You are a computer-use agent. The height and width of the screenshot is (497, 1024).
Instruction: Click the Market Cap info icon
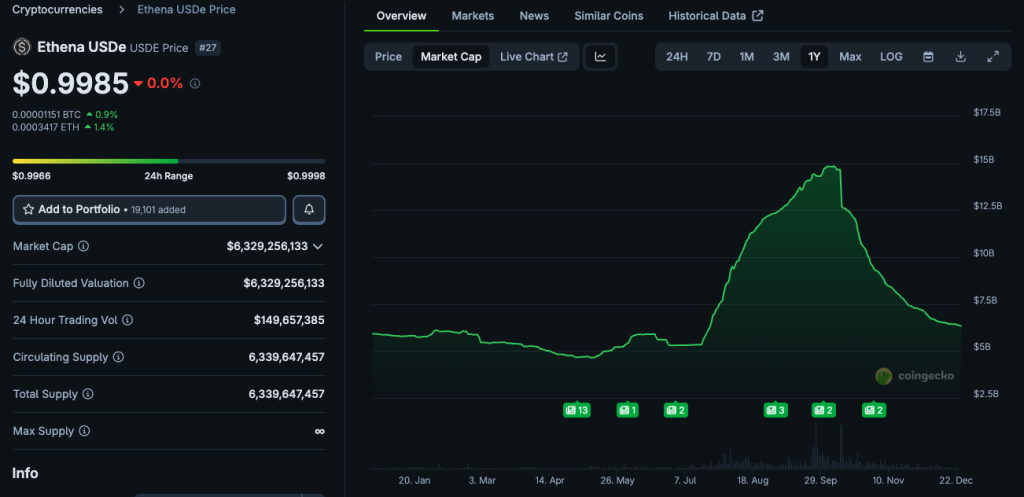(84, 246)
